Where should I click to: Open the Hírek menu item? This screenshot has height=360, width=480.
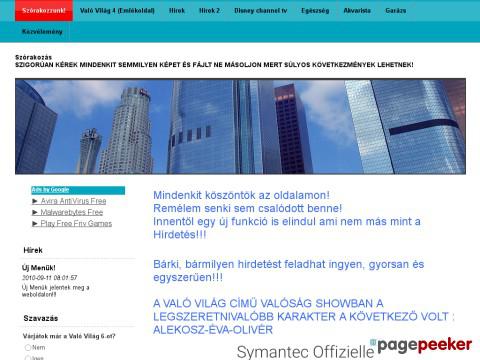pyautogui.click(x=177, y=11)
